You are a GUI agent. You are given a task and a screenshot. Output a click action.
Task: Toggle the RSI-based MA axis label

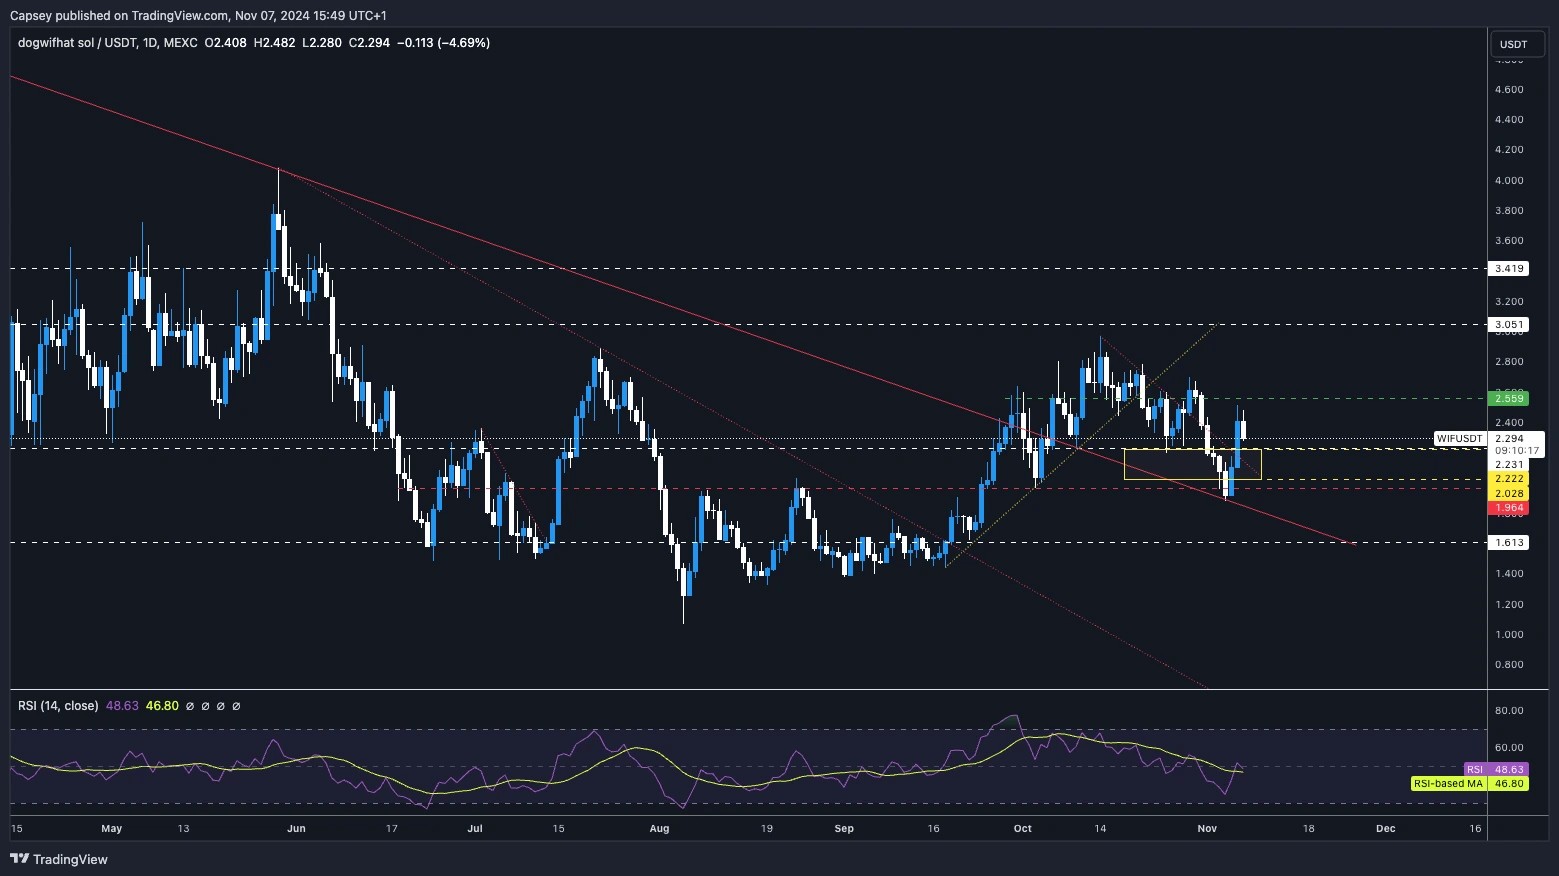[x=1448, y=784]
